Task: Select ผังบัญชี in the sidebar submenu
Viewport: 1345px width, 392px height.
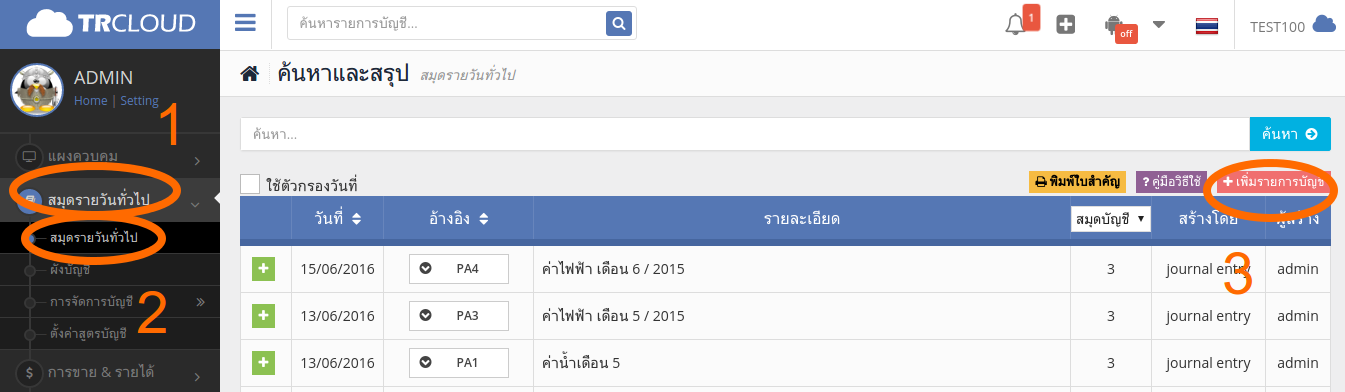Action: pyautogui.click(x=70, y=270)
